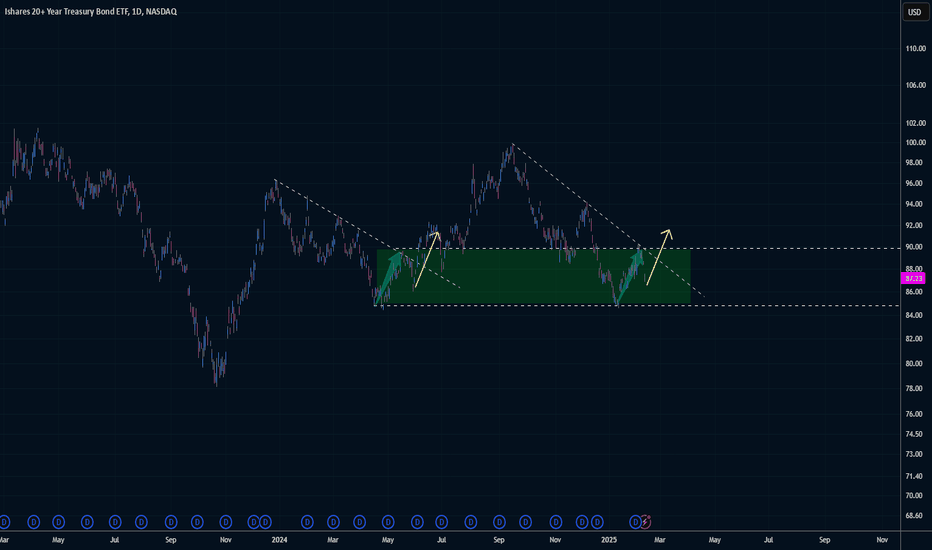Open the USD currency selector

point(915,12)
